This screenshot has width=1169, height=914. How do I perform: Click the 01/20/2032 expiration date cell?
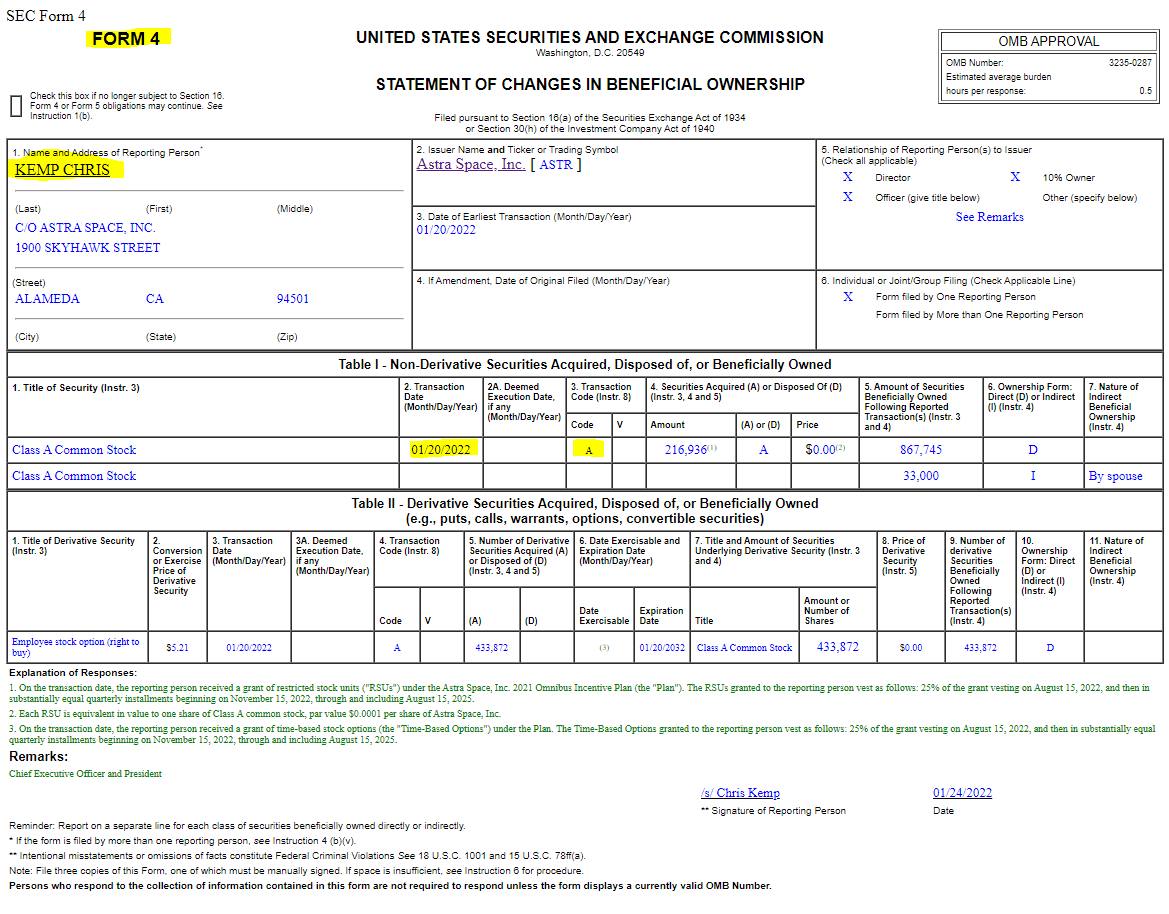[x=662, y=648]
